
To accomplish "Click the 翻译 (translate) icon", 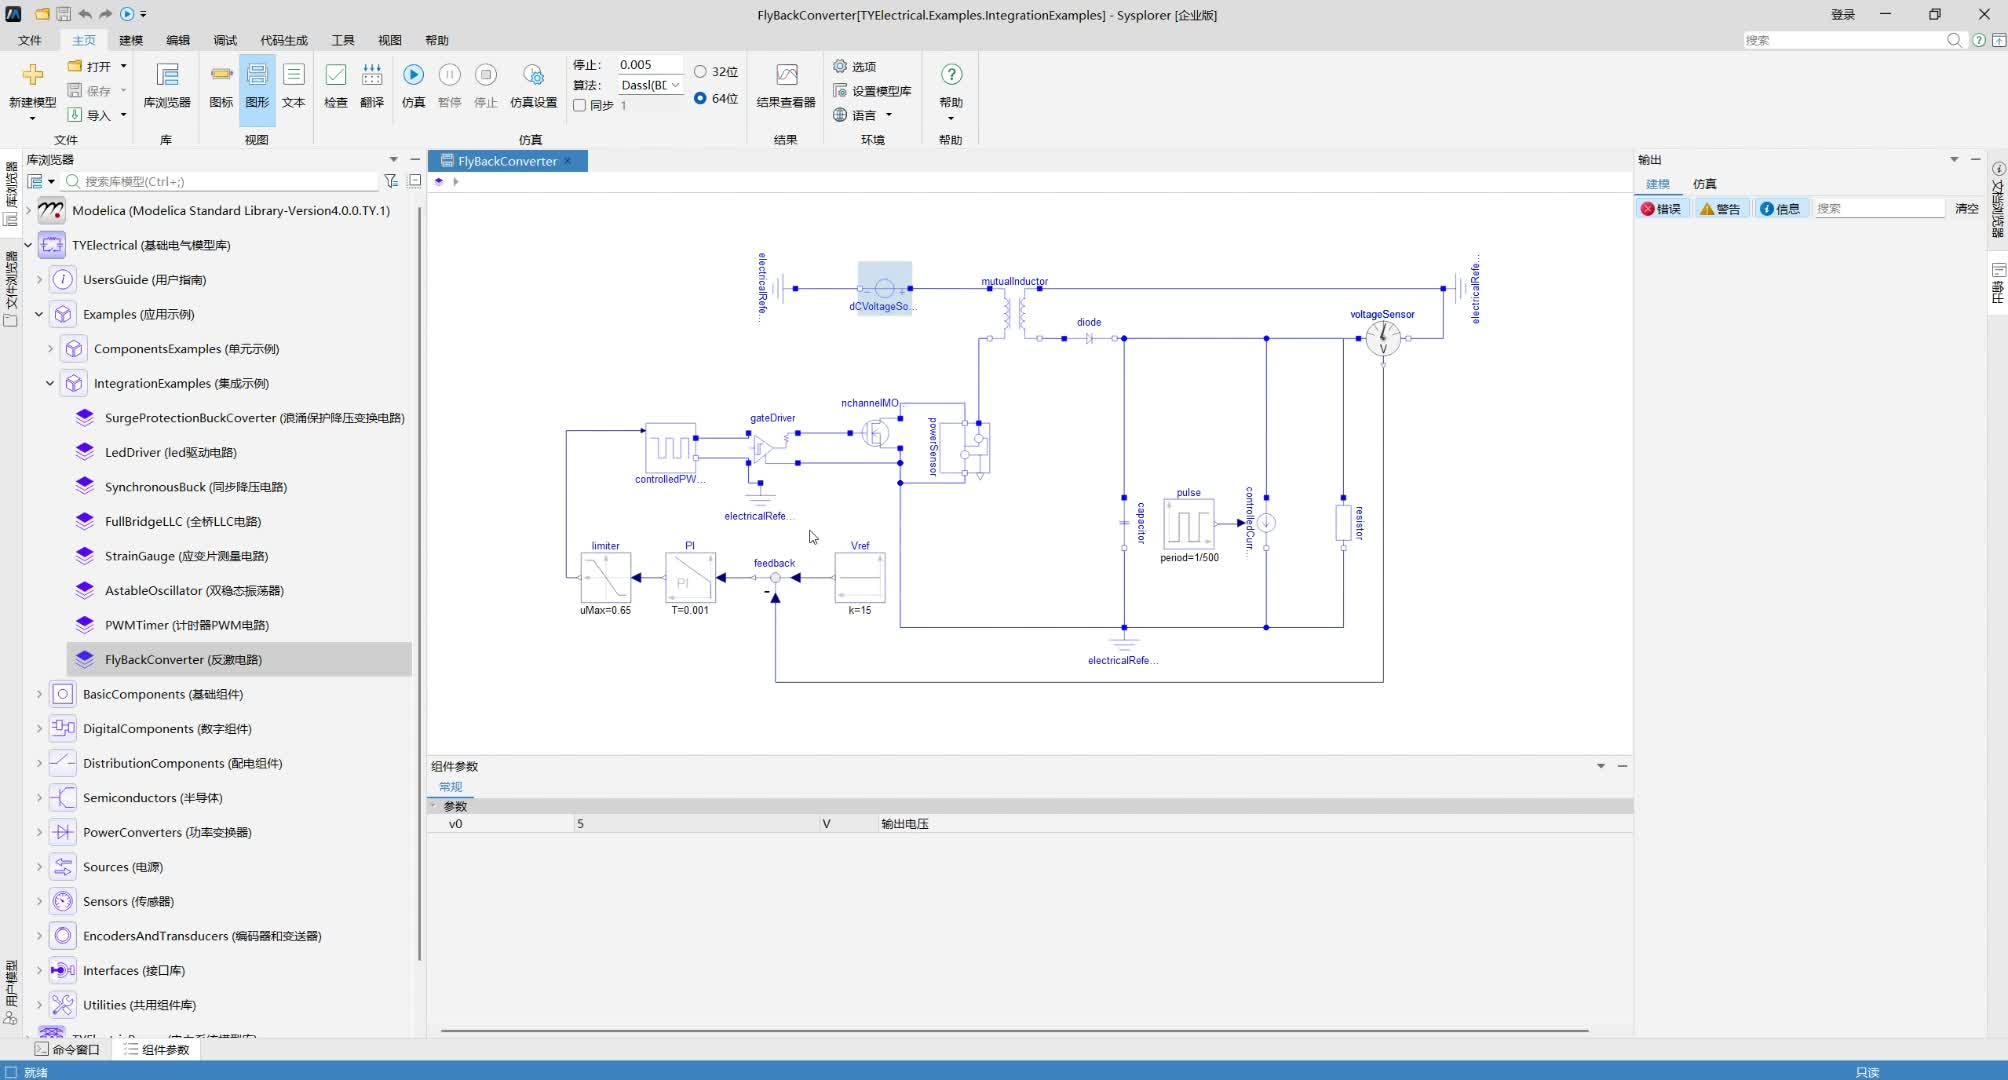I will point(372,76).
